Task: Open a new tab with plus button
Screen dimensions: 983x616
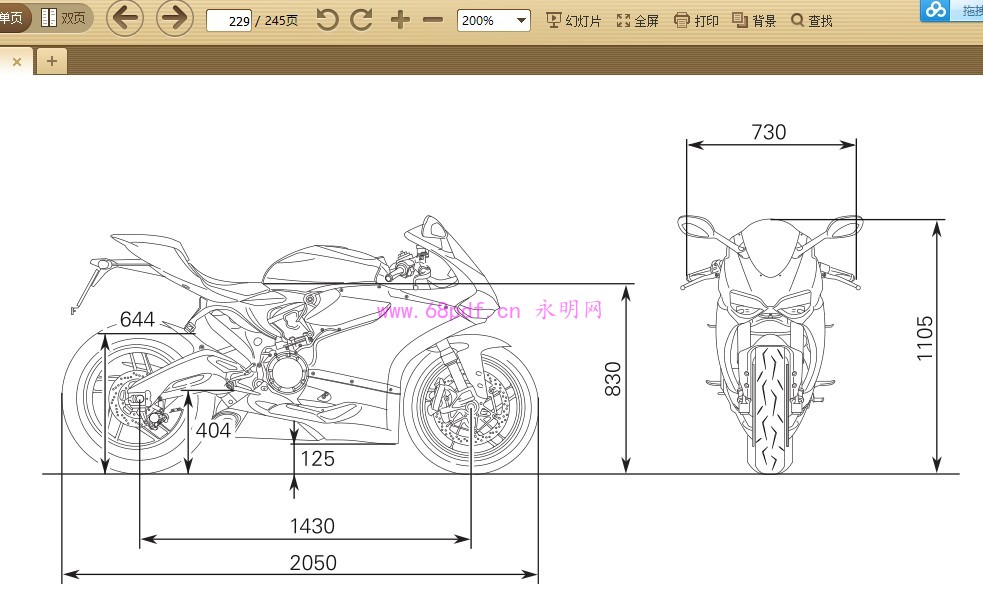Action: [x=51, y=61]
